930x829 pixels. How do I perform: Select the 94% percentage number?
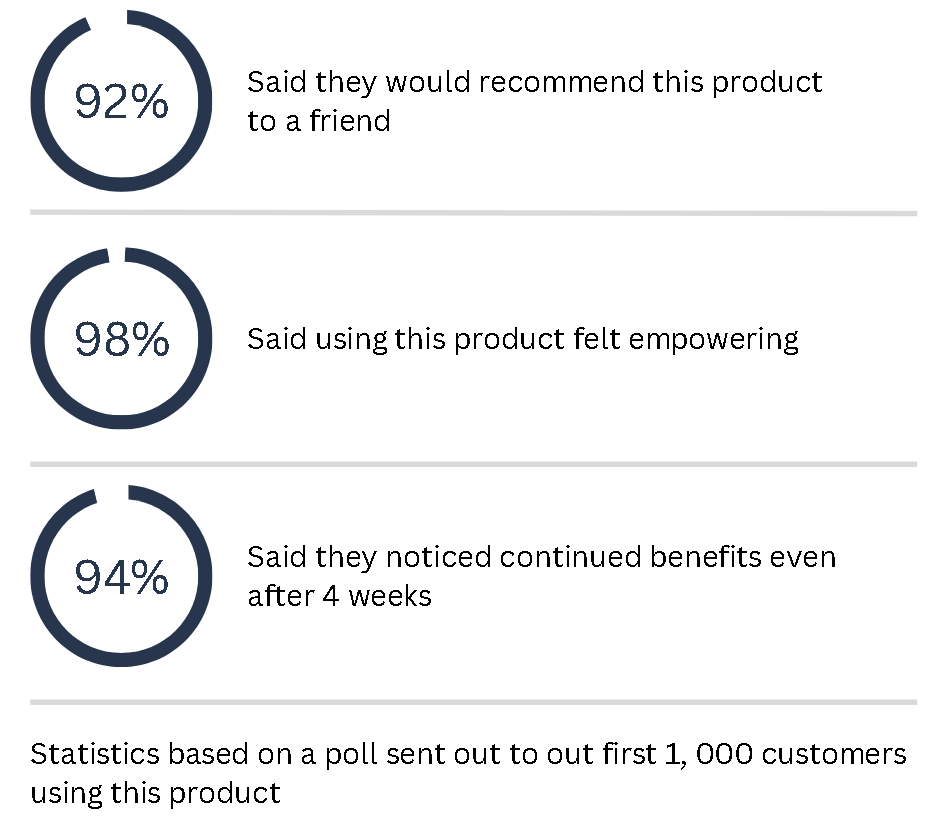pos(121,577)
